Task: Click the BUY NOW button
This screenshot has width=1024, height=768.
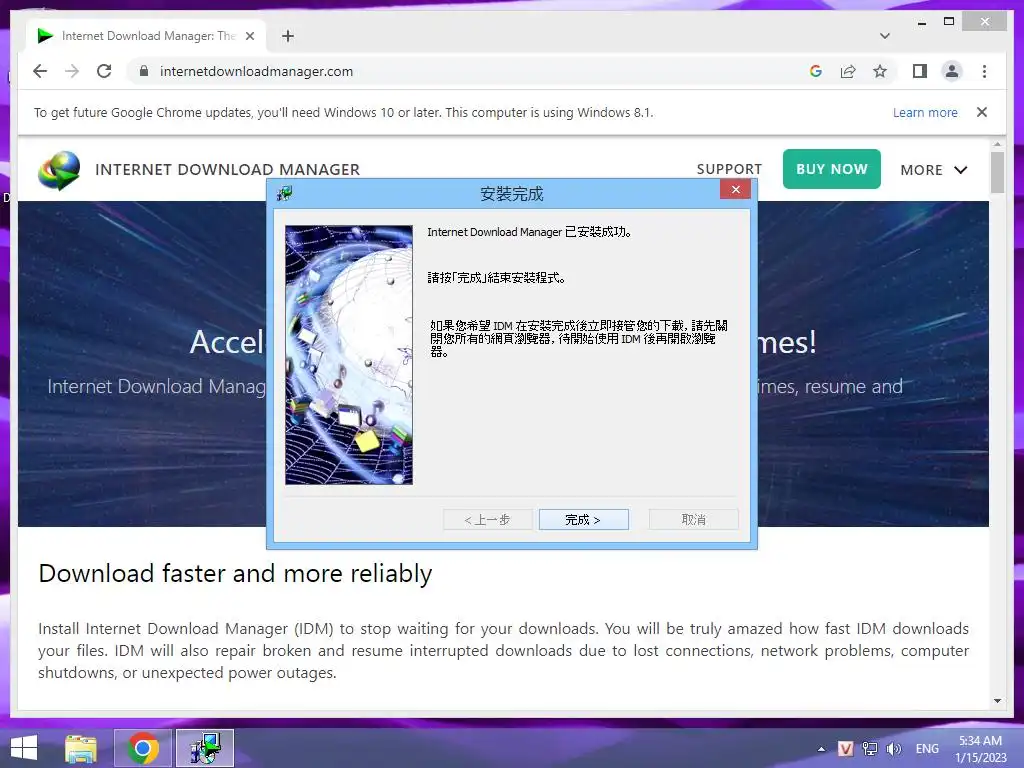Action: [x=831, y=169]
